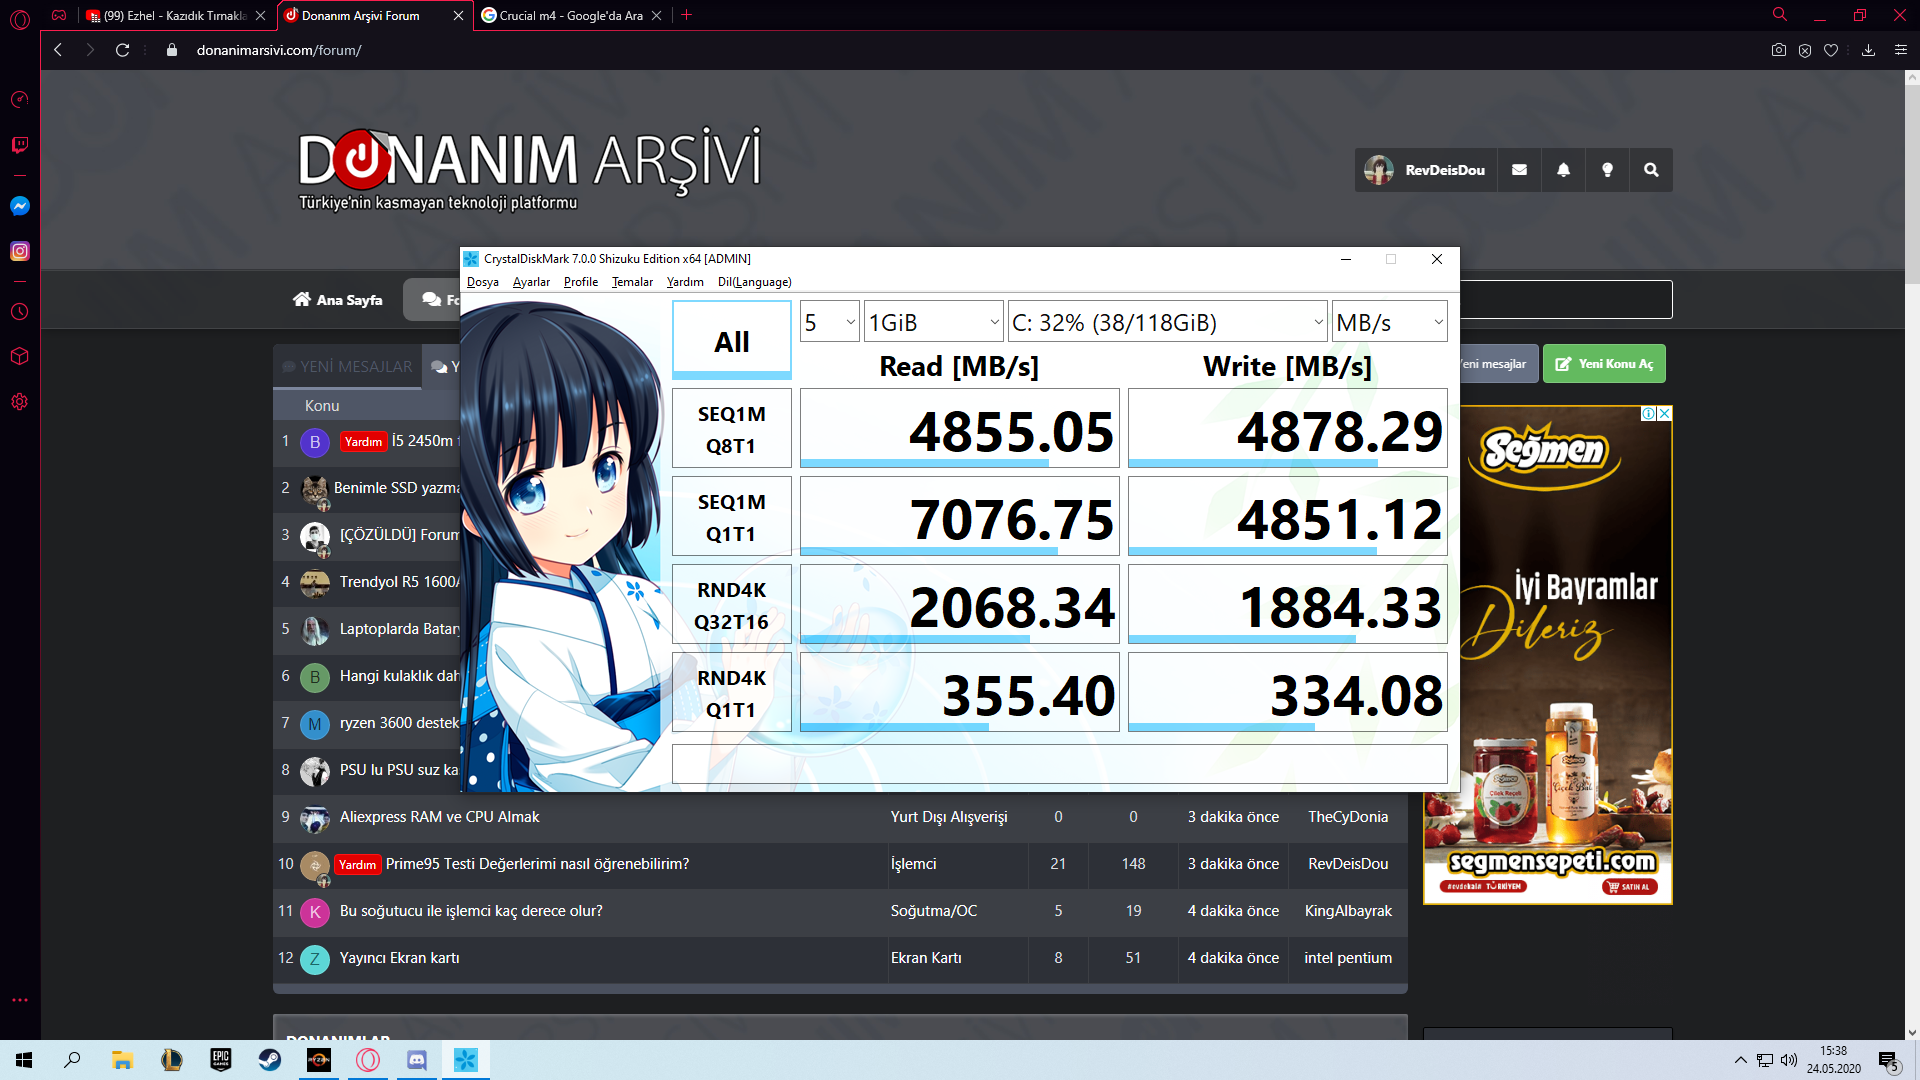The height and width of the screenshot is (1080, 1920).
Task: Open Instagram in Opera sidebar
Action: [x=19, y=251]
